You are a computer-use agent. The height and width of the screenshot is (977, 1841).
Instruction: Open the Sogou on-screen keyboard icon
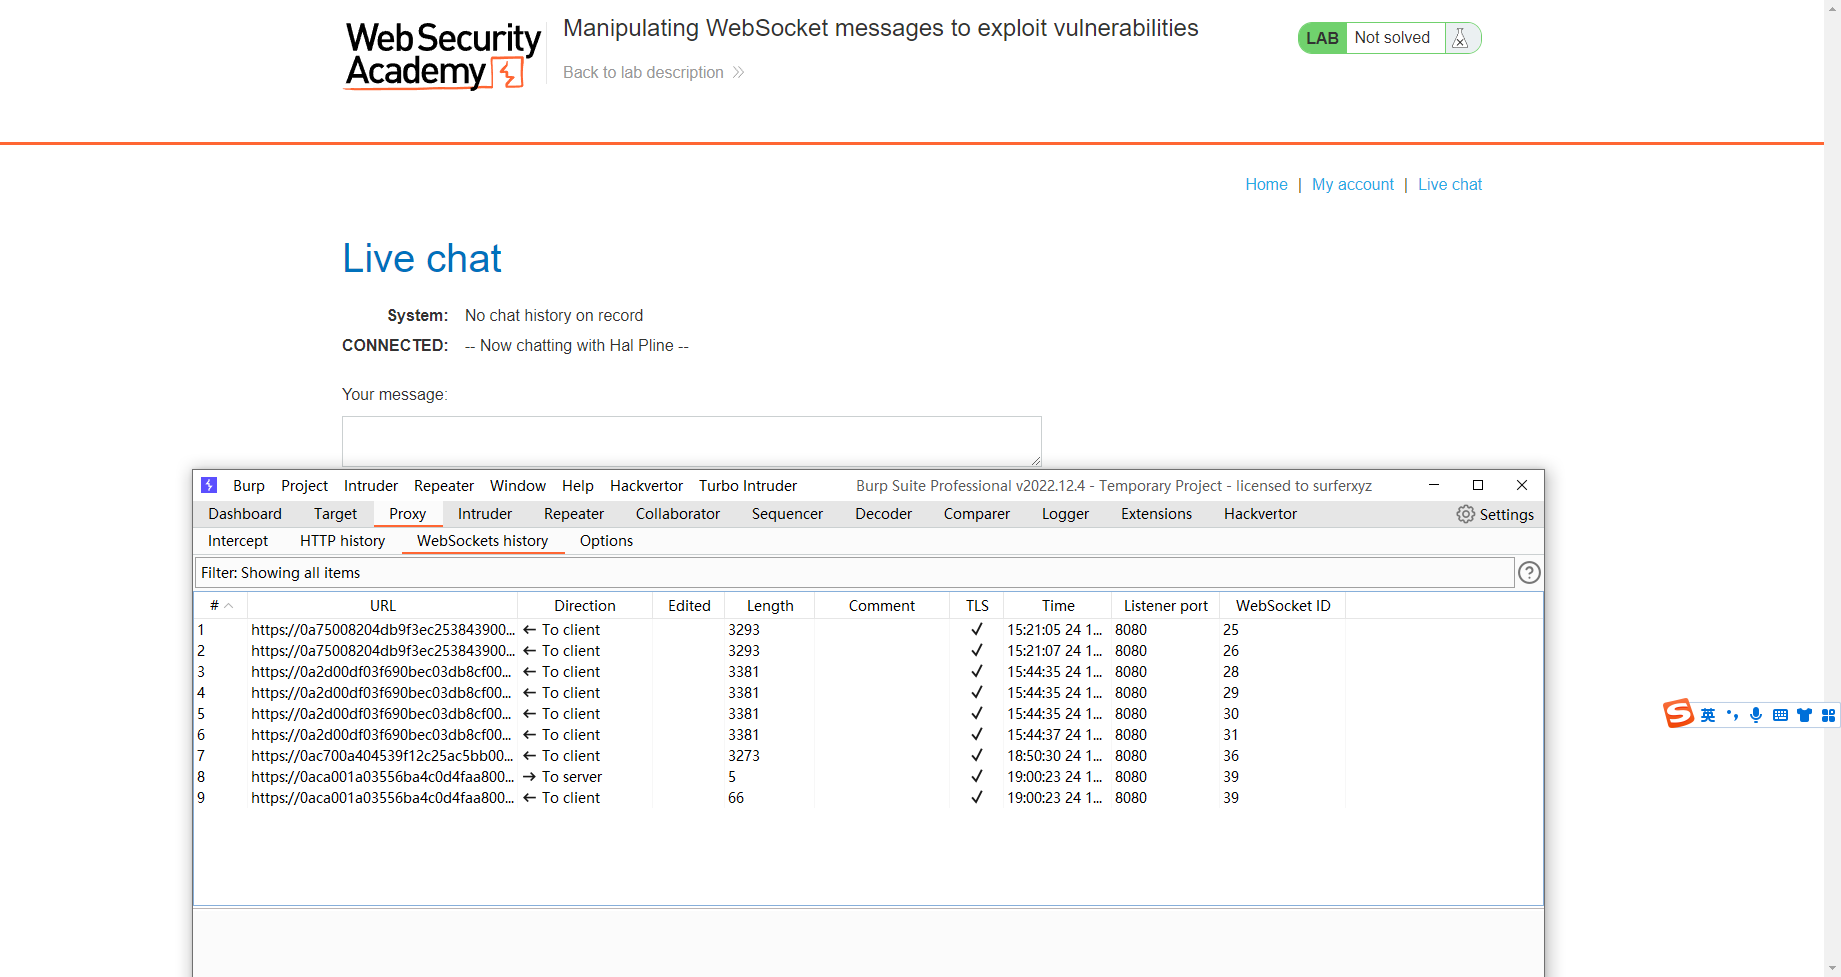pos(1780,715)
